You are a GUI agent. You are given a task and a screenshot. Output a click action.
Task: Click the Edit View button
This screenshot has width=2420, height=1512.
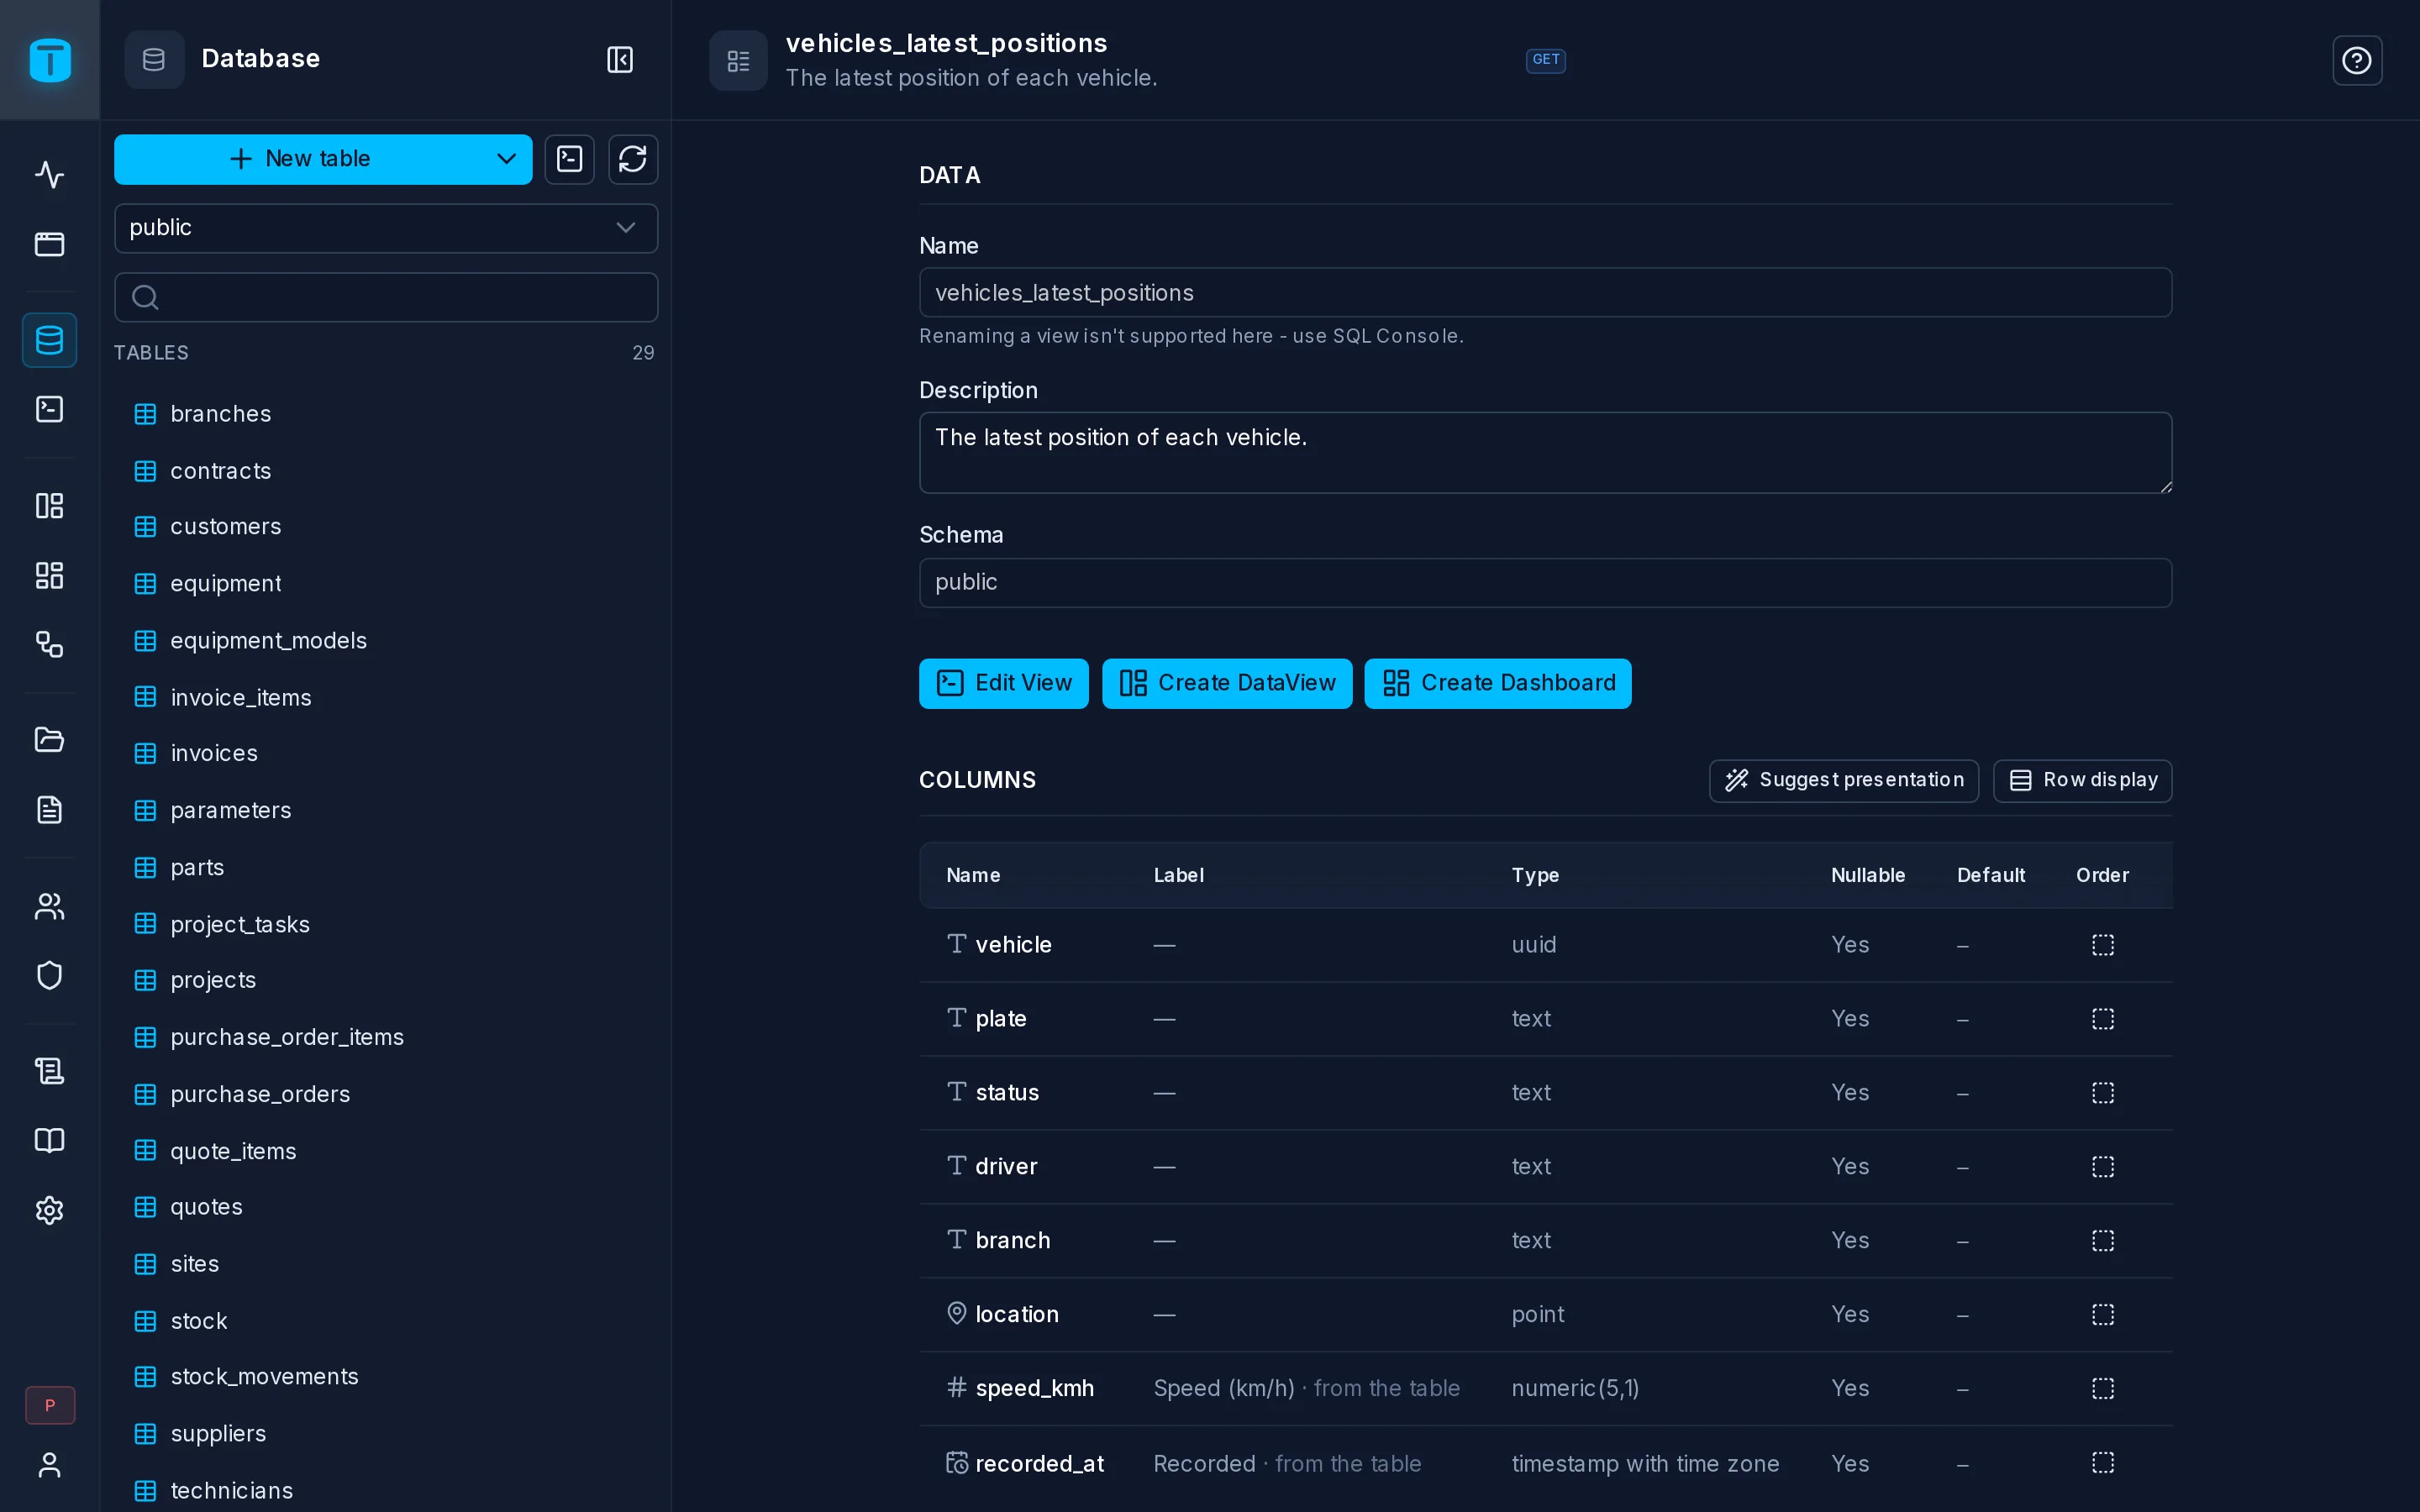tap(1003, 683)
